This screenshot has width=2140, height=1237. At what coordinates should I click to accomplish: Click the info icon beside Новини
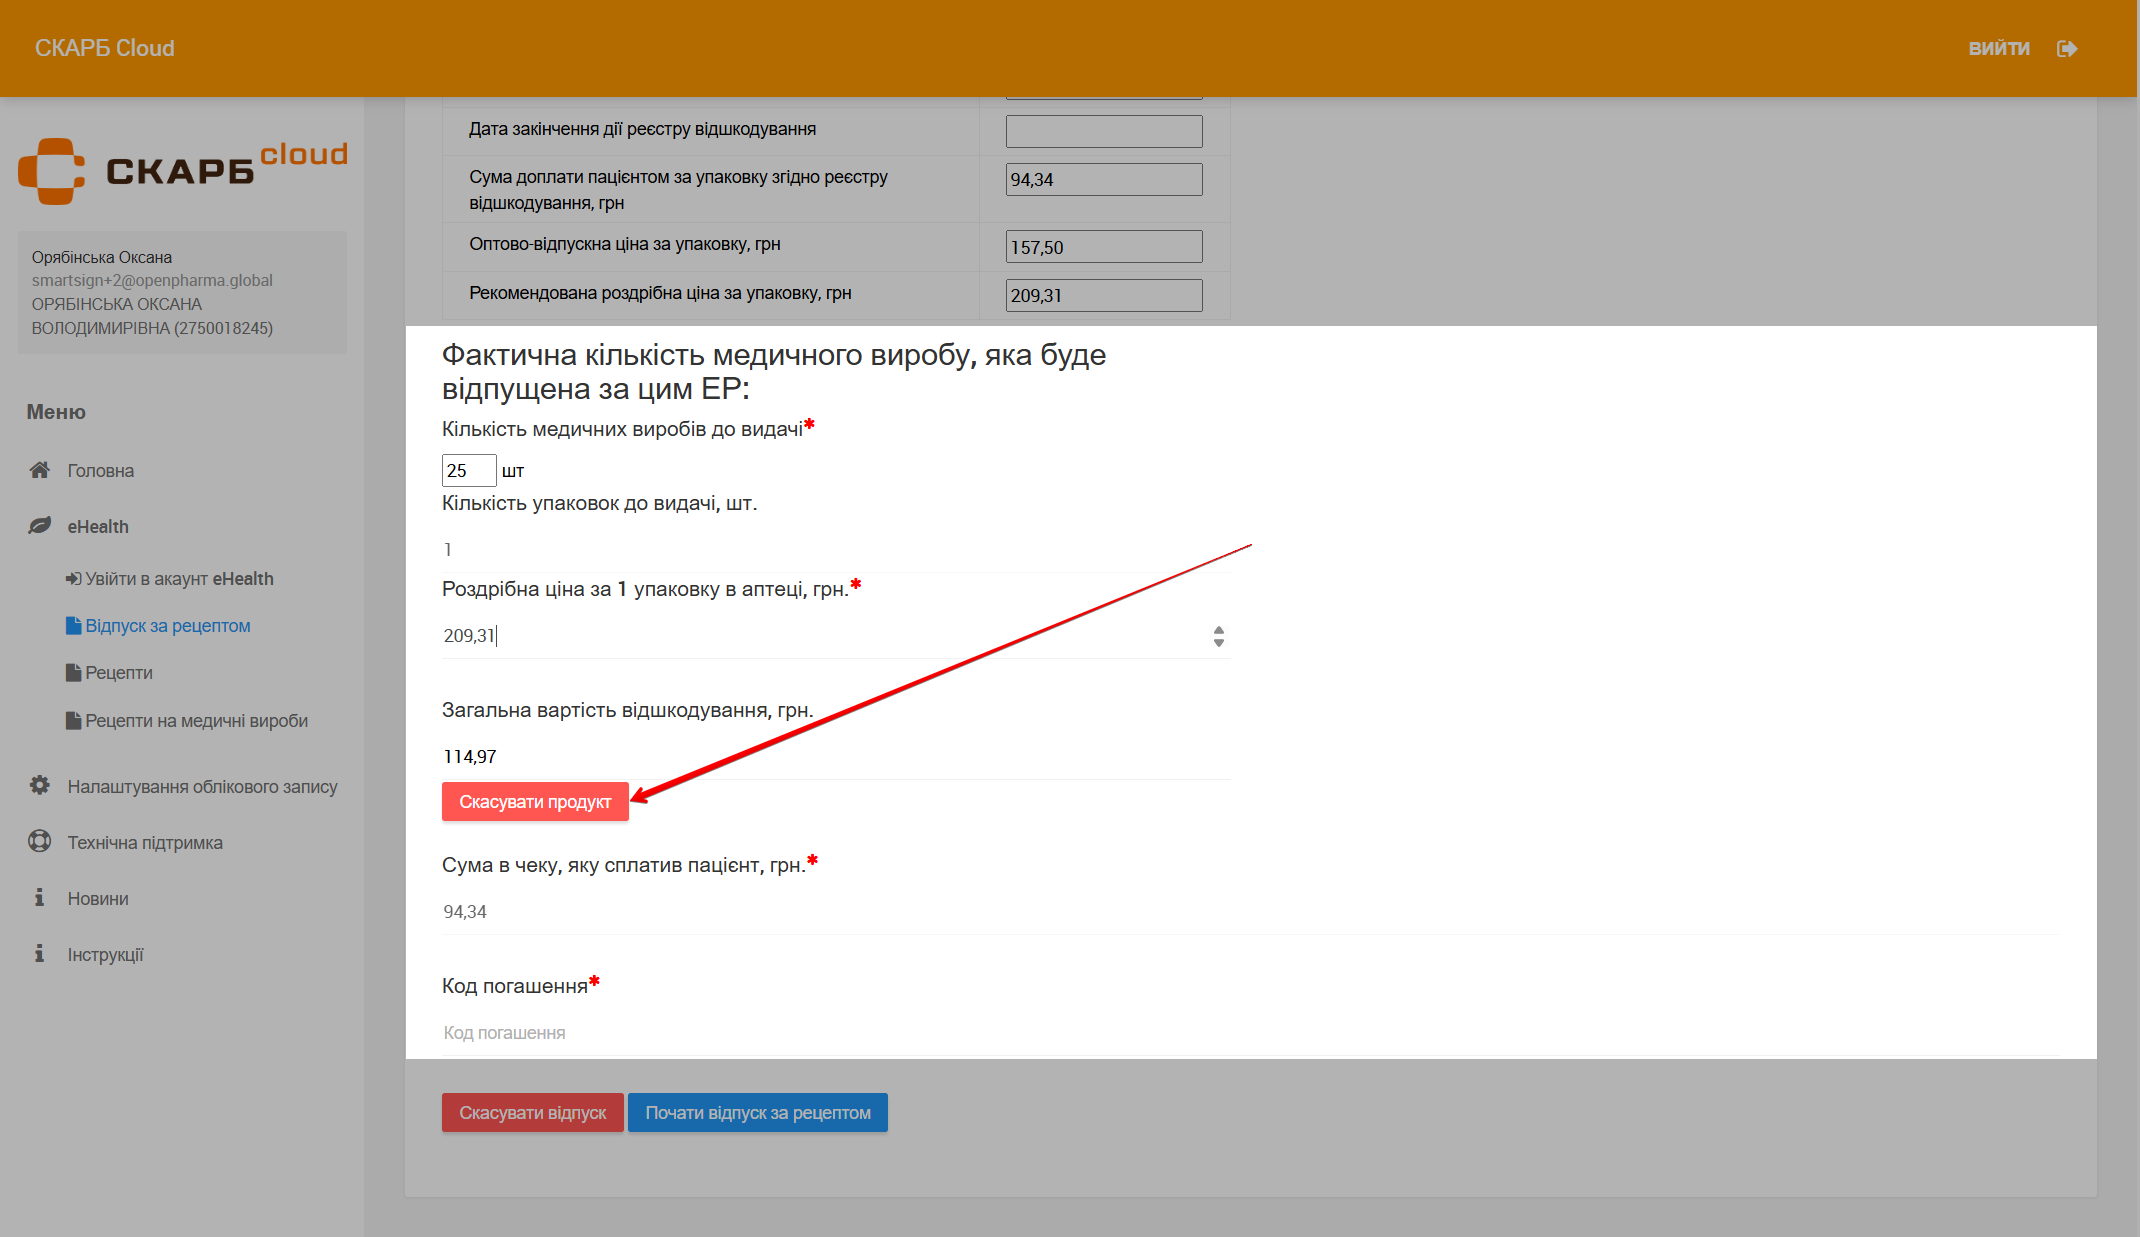(40, 898)
